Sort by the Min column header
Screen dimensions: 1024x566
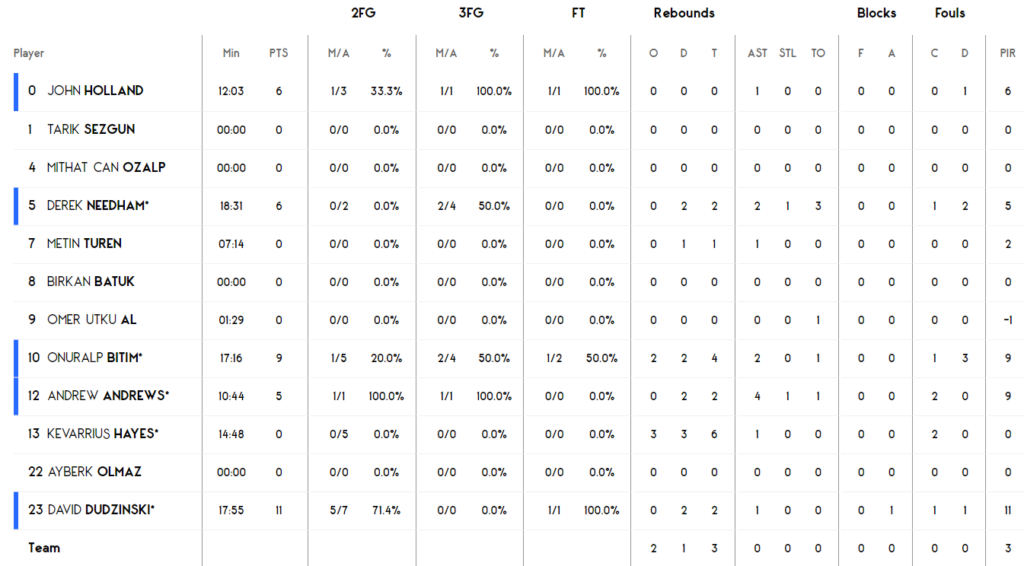point(231,53)
